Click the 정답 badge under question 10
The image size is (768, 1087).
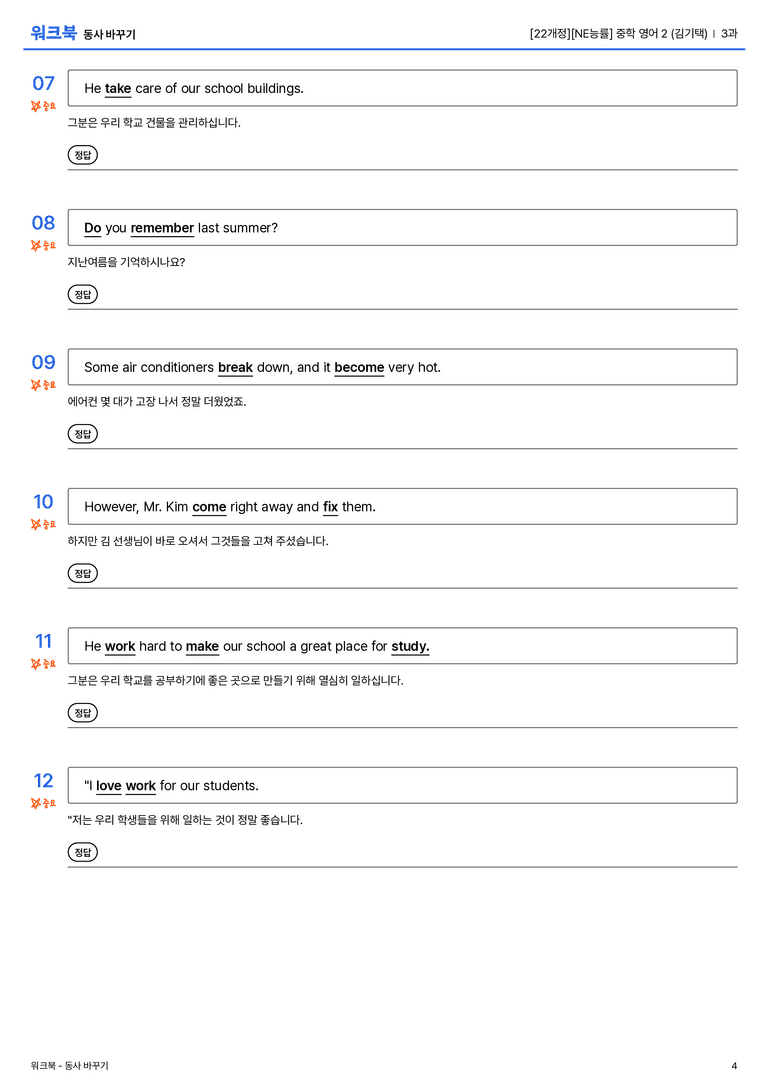click(x=82, y=573)
